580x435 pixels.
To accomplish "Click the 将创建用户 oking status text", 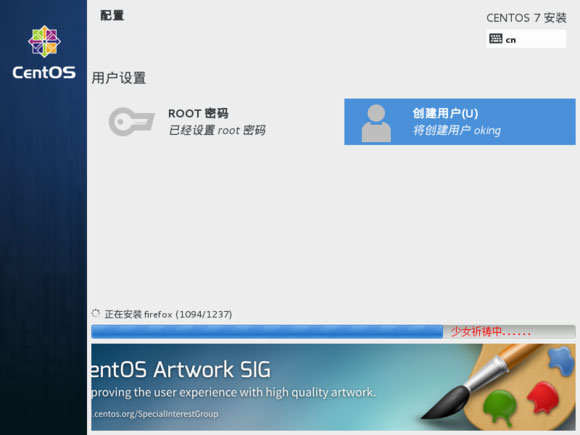I will click(x=457, y=130).
